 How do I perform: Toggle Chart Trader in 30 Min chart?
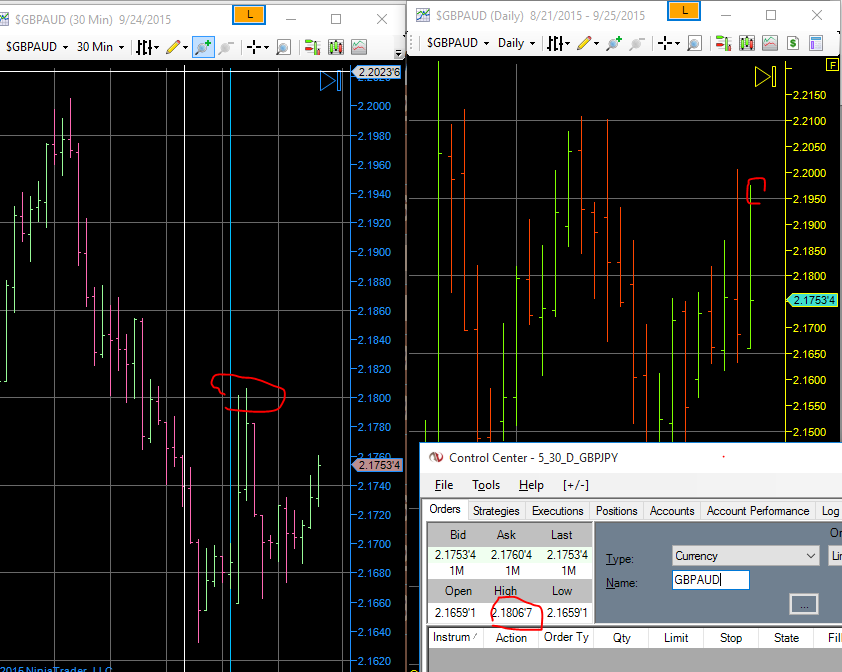(x=312, y=47)
